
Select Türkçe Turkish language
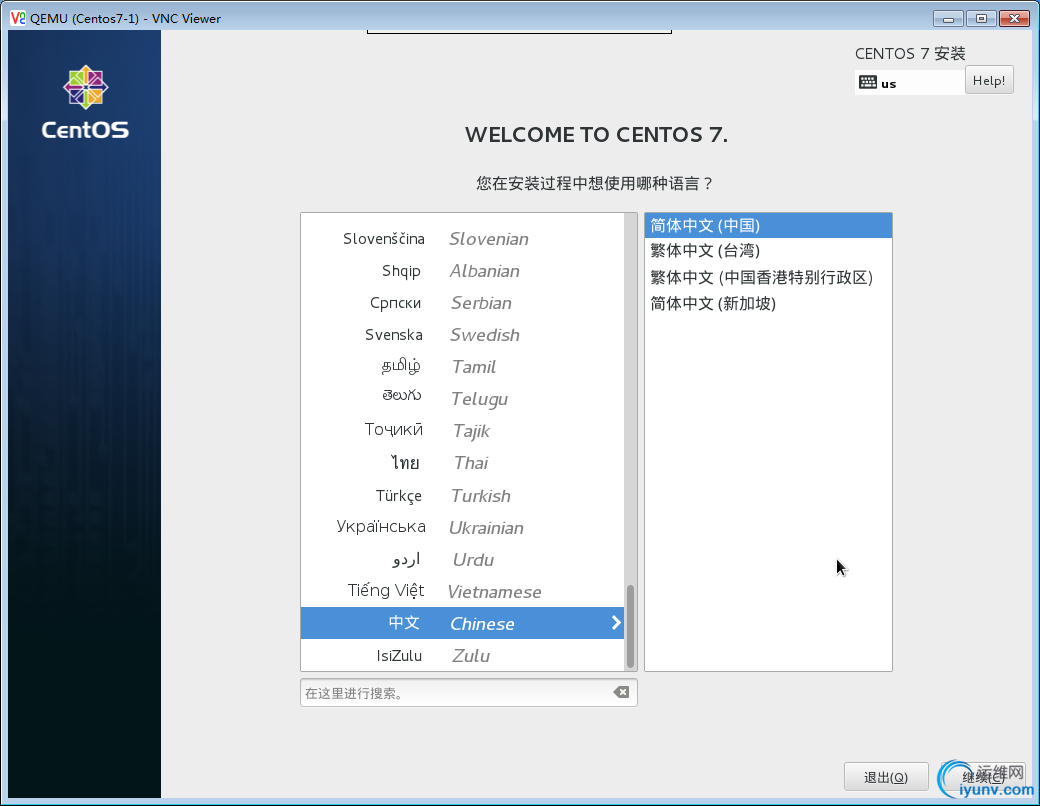[462, 496]
